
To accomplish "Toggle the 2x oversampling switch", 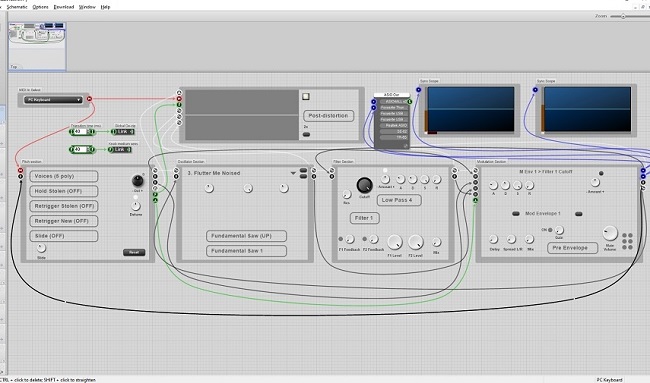I will pyautogui.click(x=306, y=134).
